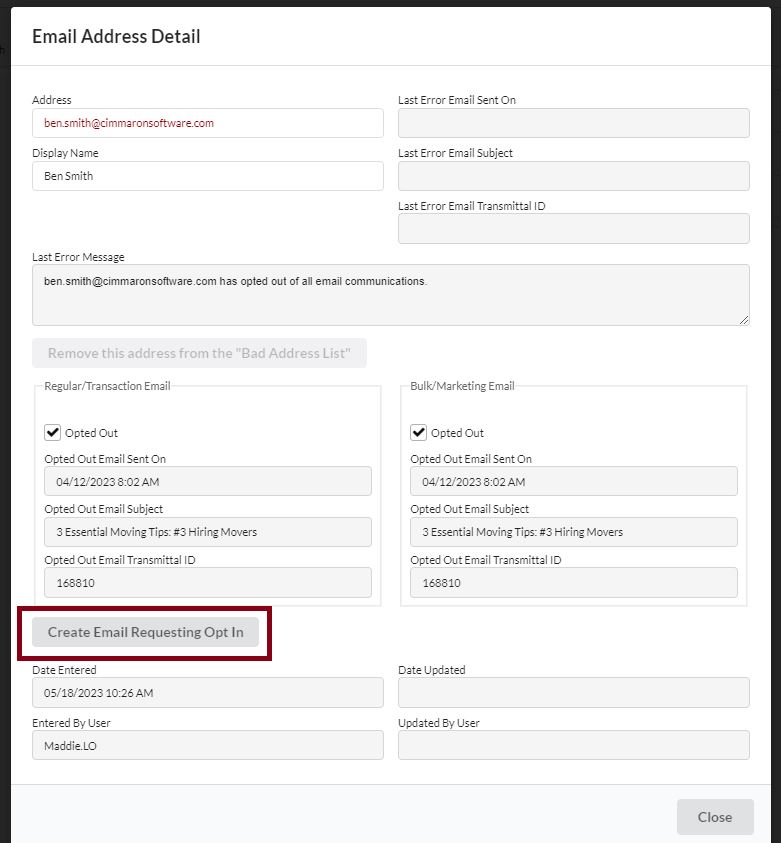This screenshot has height=843, width=781.
Task: Select the Last Error Email Sent On field
Action: tap(573, 123)
